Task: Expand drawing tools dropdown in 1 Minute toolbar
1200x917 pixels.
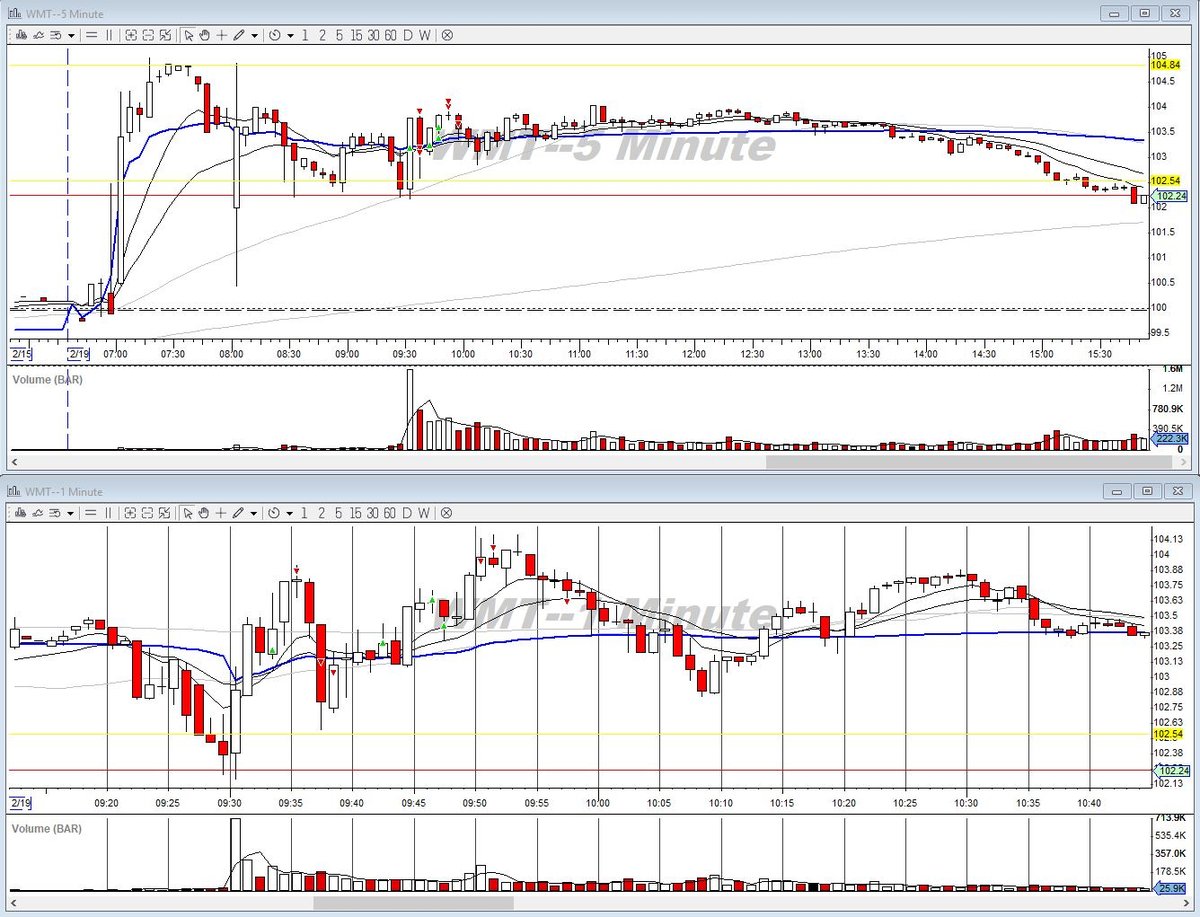Action: coord(254,512)
